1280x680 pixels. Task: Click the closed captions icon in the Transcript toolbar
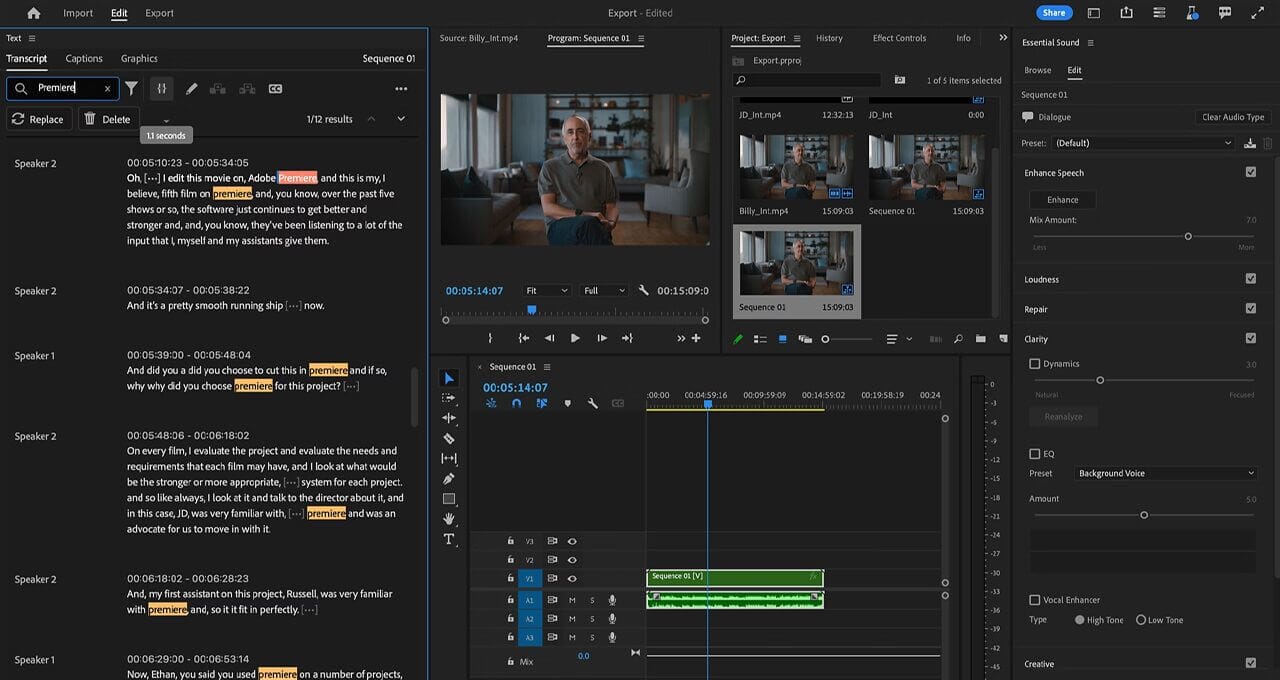(x=275, y=89)
